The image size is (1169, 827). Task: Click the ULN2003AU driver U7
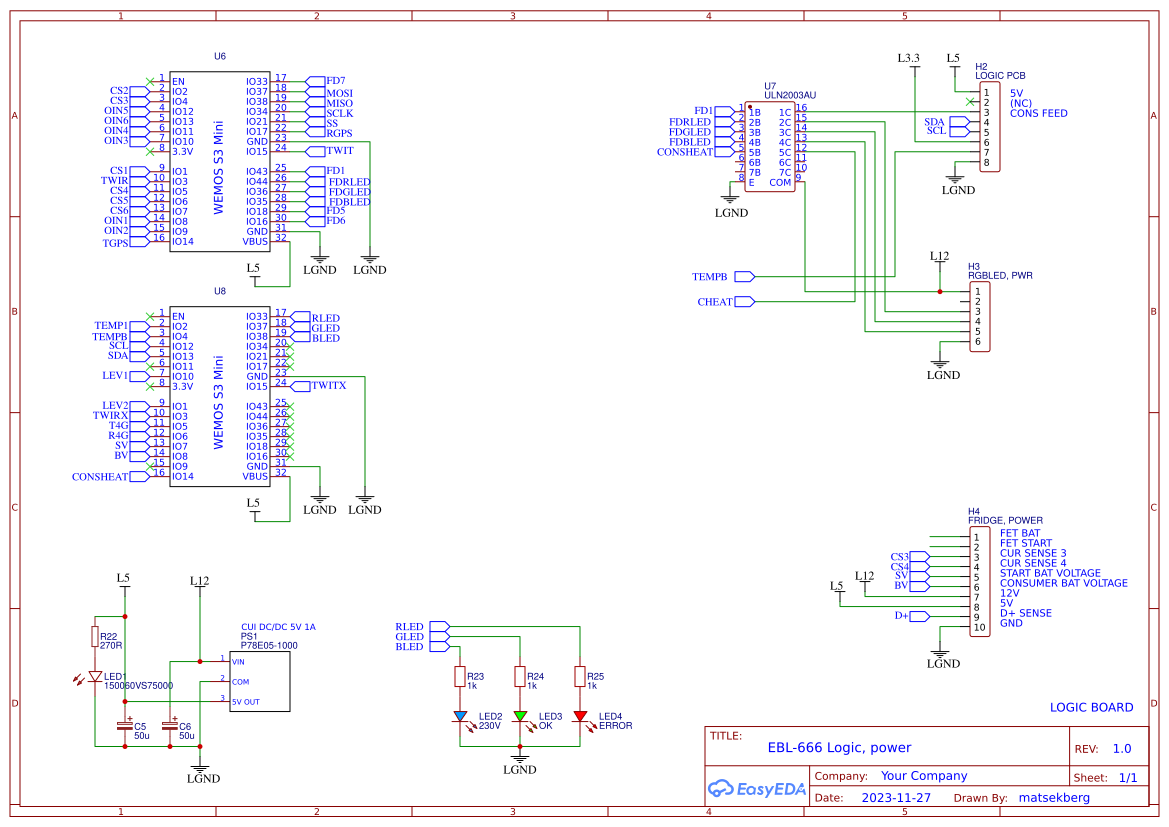(770, 145)
